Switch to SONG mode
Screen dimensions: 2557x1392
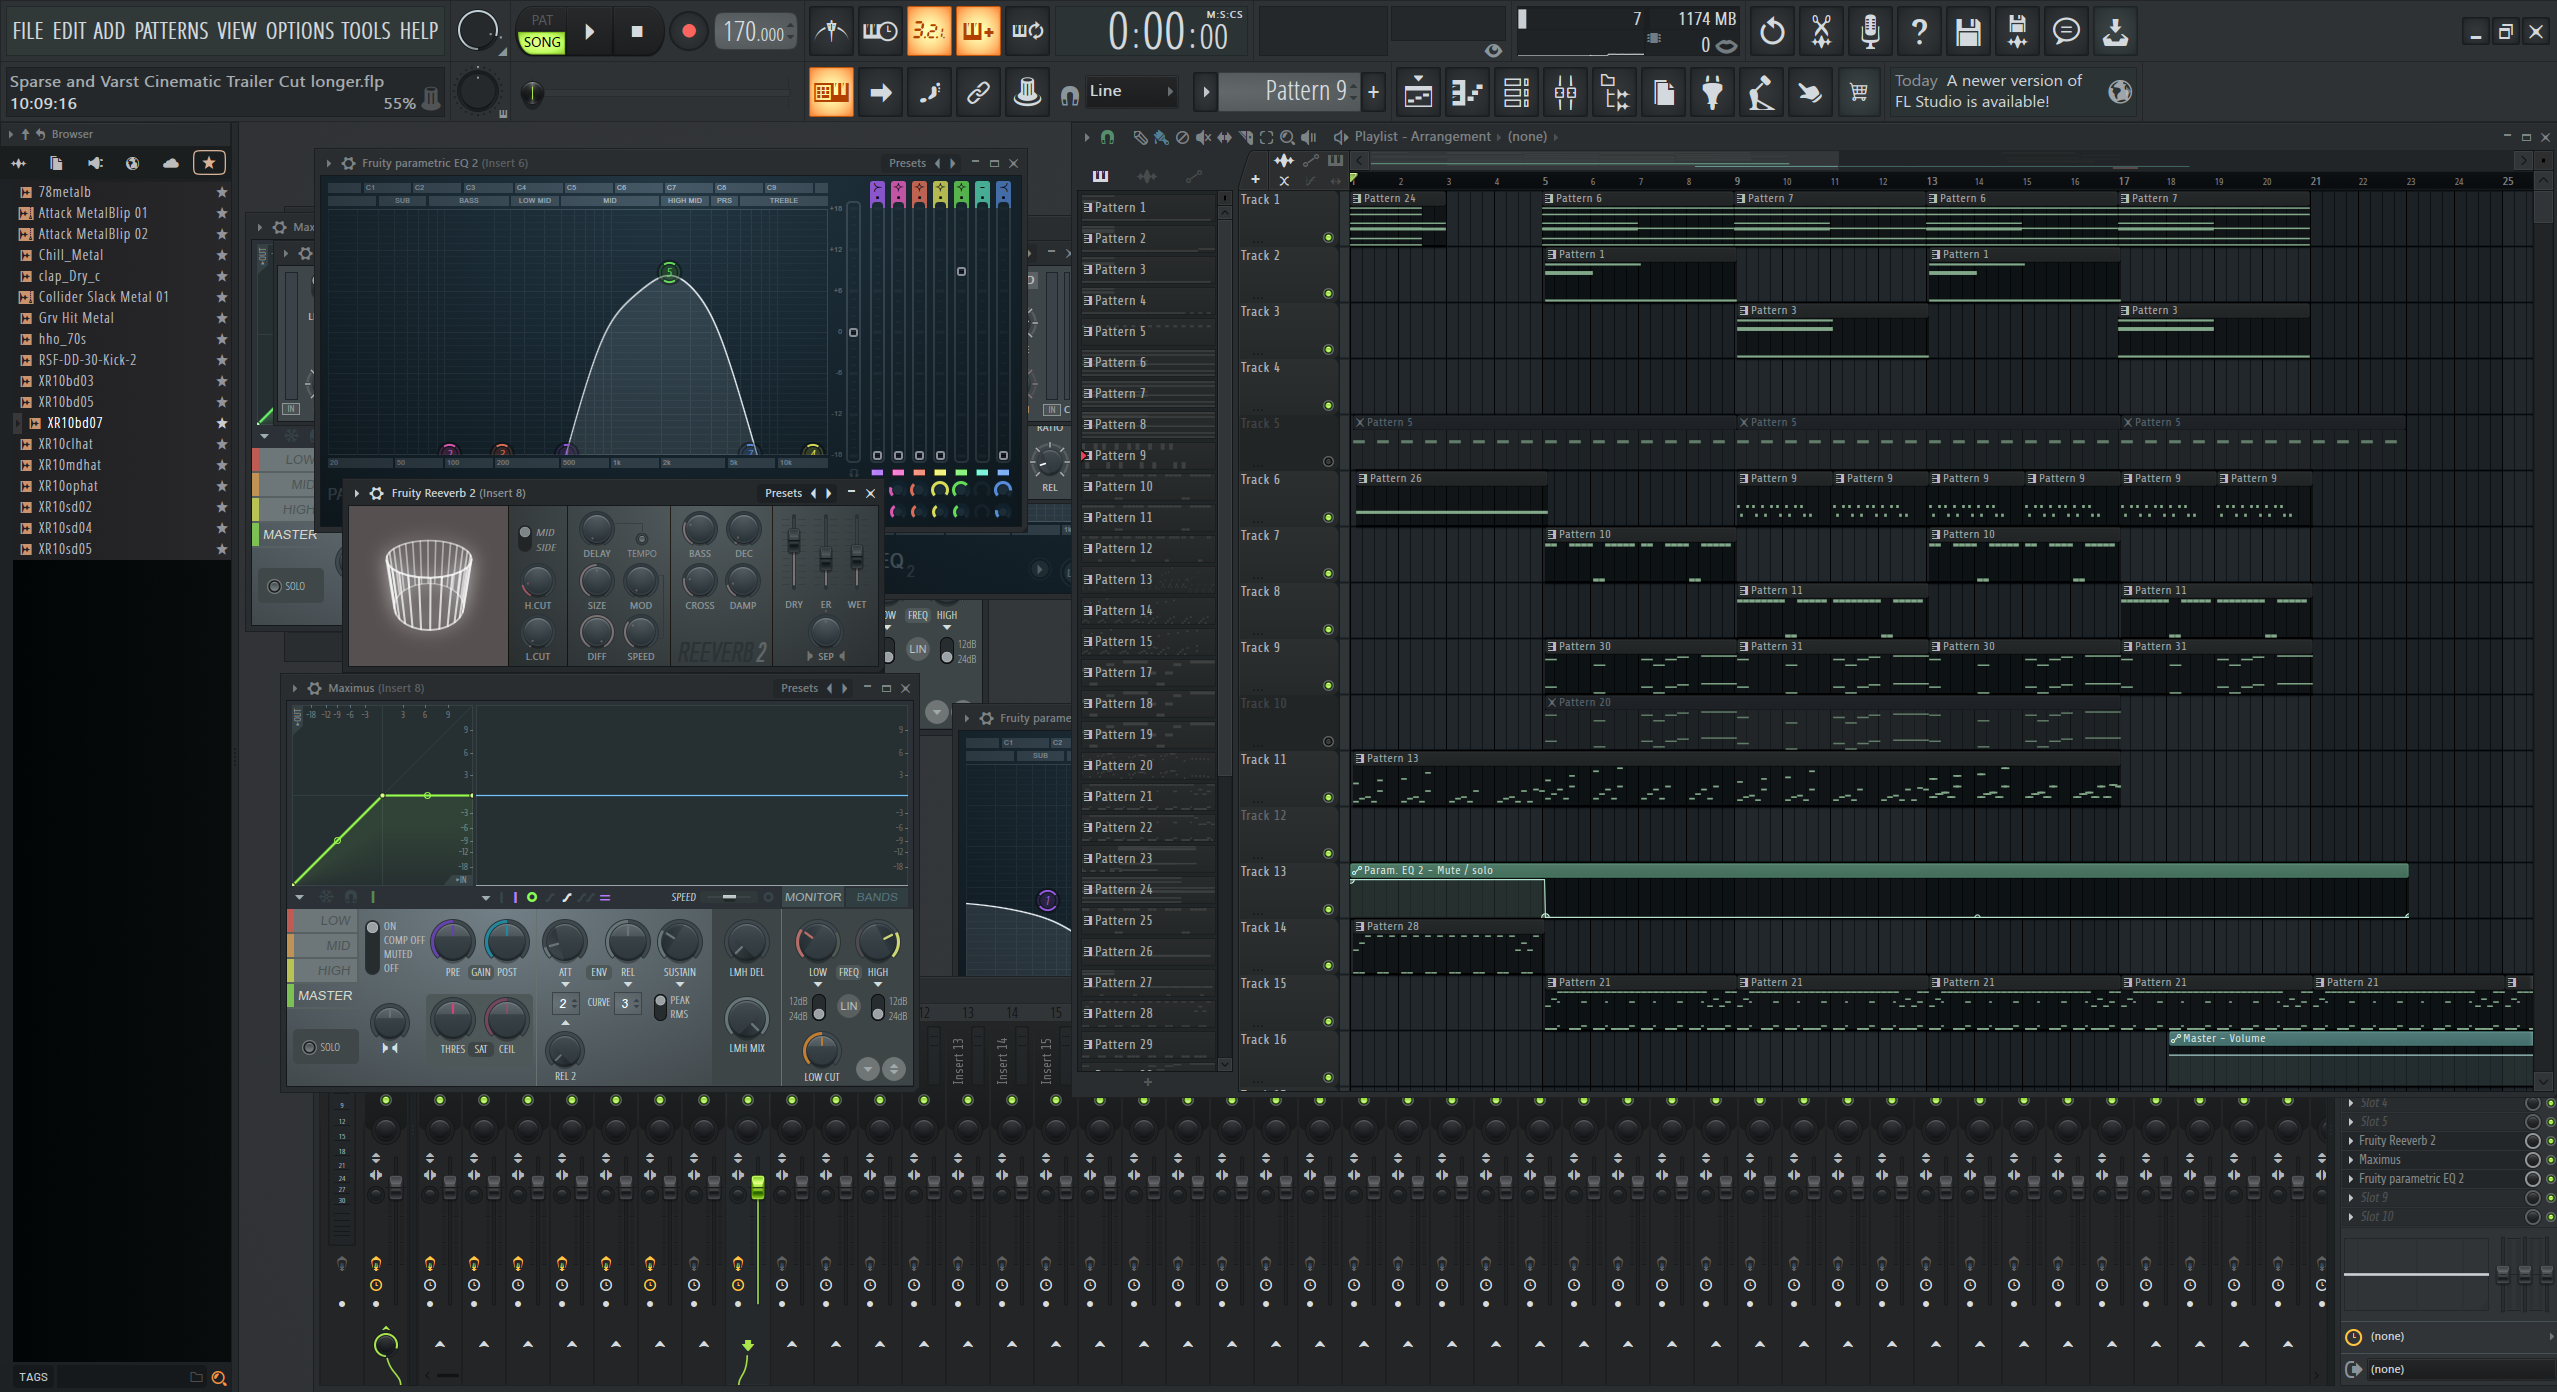pyautogui.click(x=542, y=42)
